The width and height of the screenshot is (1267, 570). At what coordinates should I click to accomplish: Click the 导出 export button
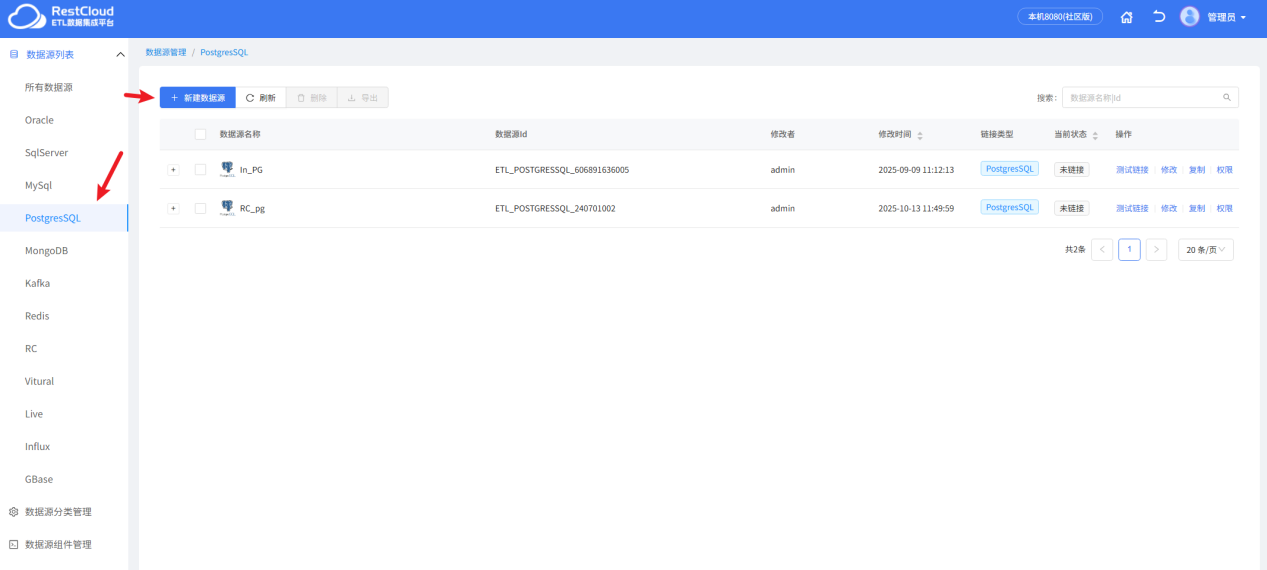tap(363, 98)
